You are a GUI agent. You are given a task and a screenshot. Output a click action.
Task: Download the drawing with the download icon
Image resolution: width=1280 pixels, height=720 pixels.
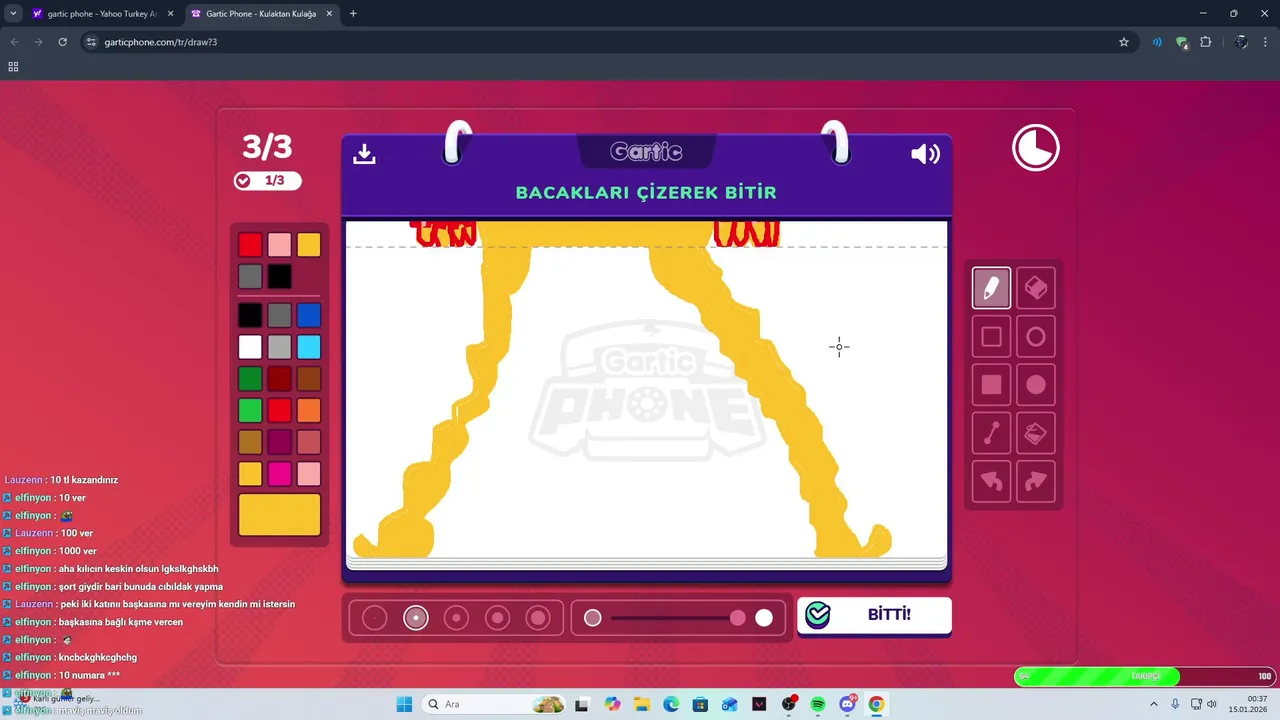click(364, 153)
